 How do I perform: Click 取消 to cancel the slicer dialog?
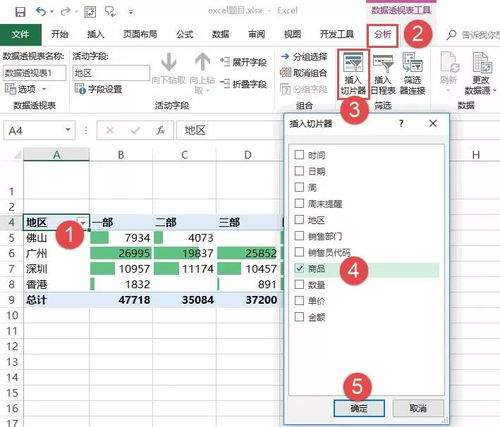418,408
